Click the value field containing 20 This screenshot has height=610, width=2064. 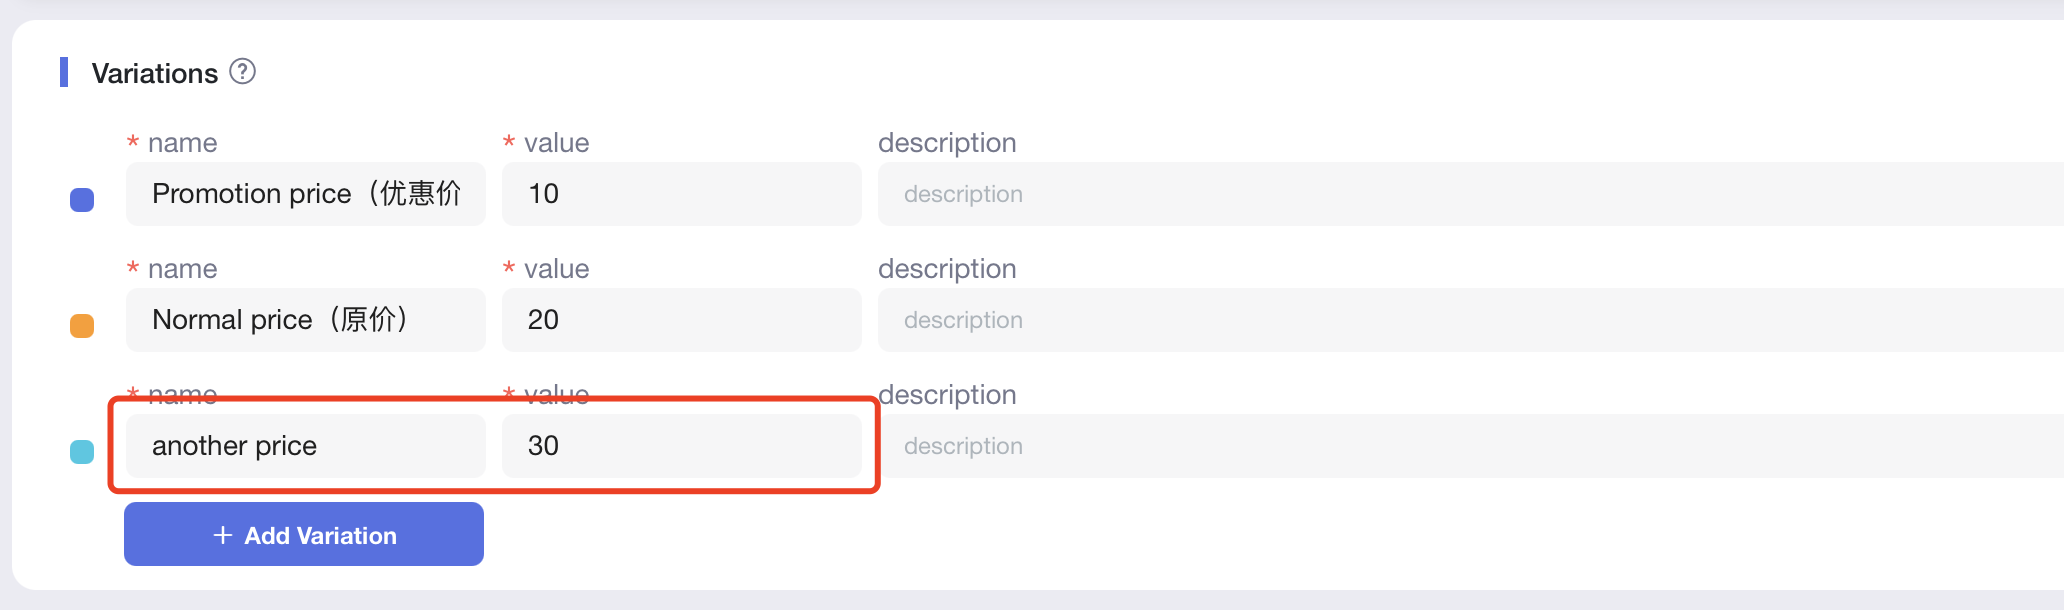pos(681,320)
